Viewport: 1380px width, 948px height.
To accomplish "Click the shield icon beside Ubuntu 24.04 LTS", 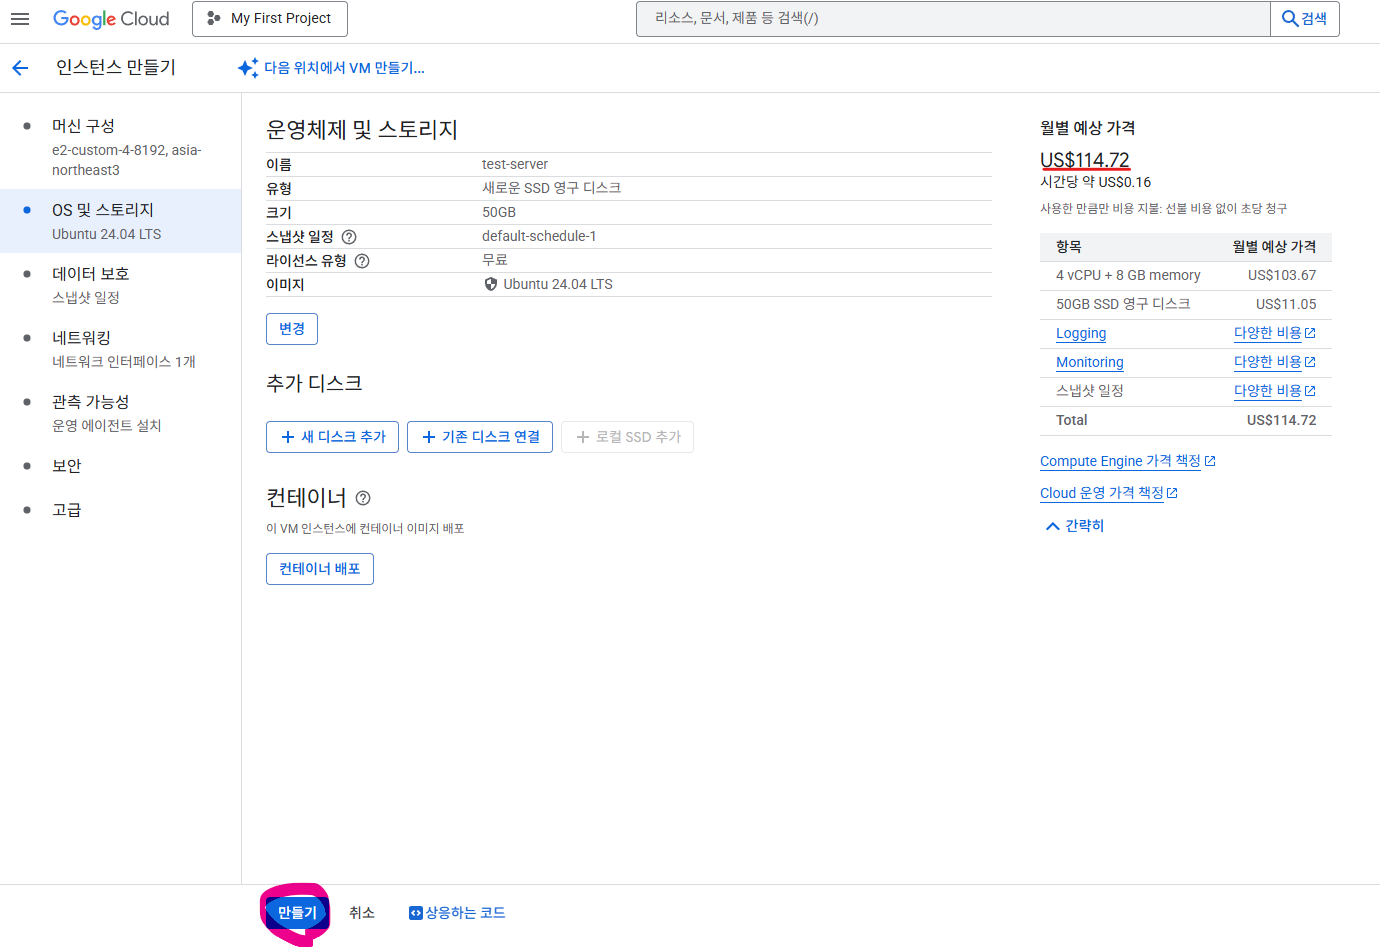I will coord(491,284).
